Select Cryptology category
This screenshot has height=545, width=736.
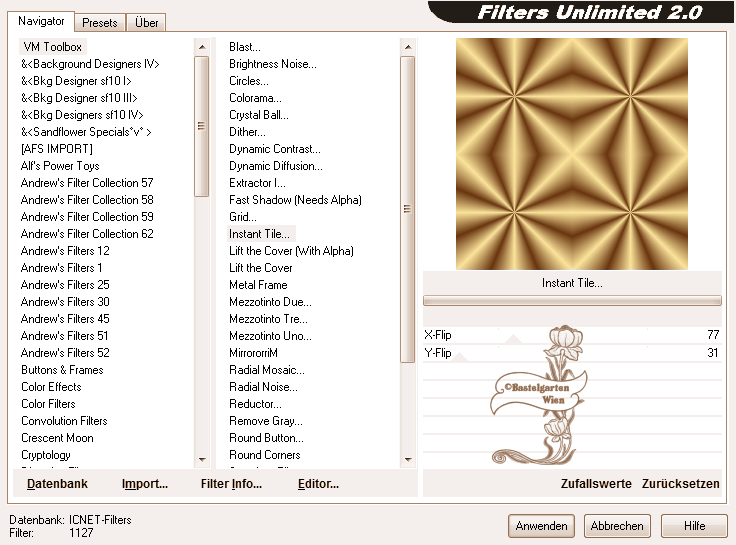coord(46,455)
